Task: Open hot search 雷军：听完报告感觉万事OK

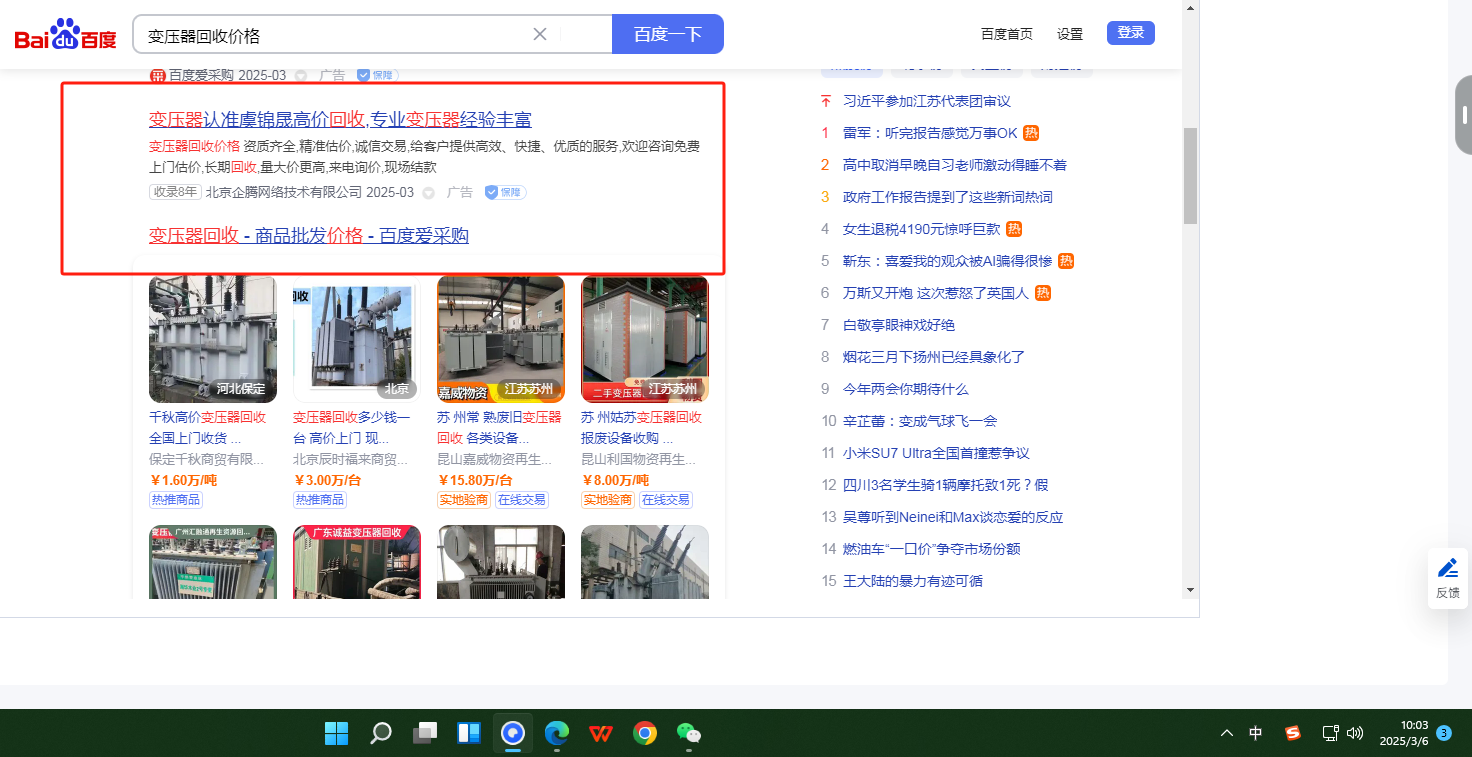Action: (930, 133)
